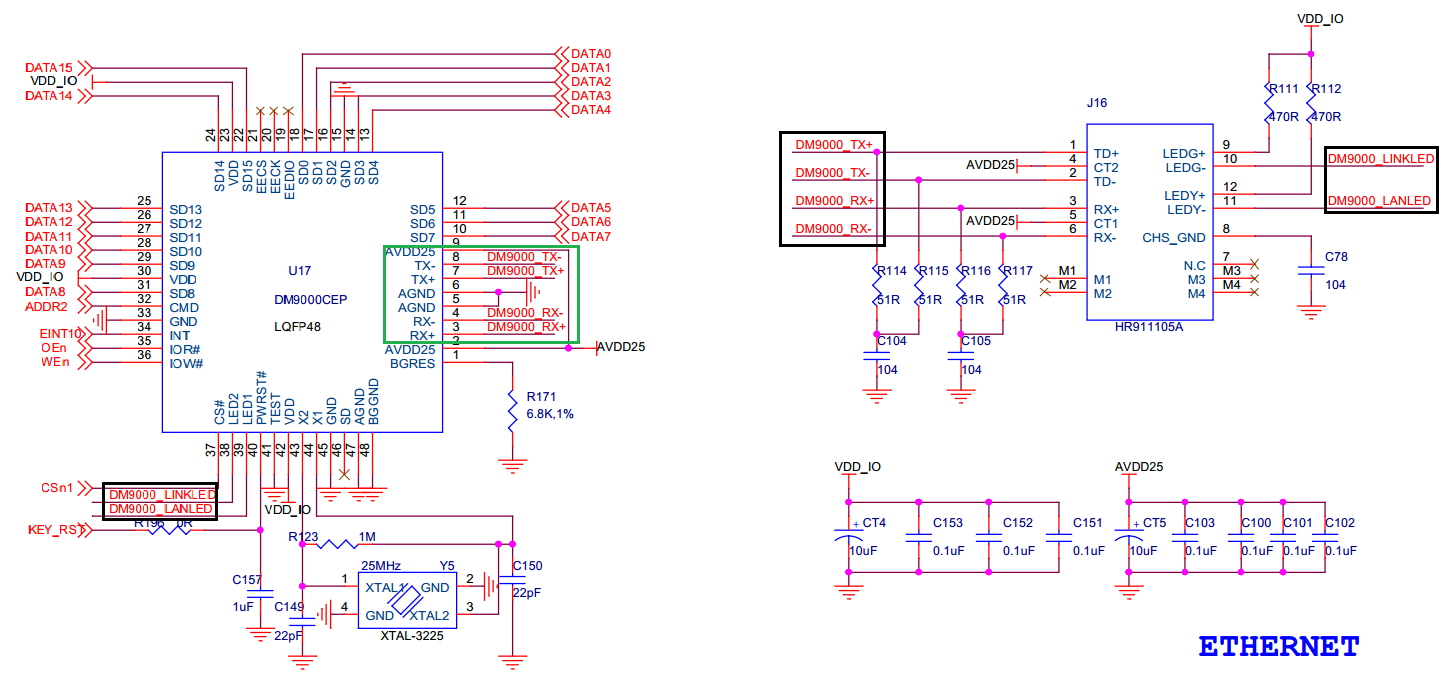Select the R114 designator label
This screenshot has height=679, width=1441.
(891, 271)
